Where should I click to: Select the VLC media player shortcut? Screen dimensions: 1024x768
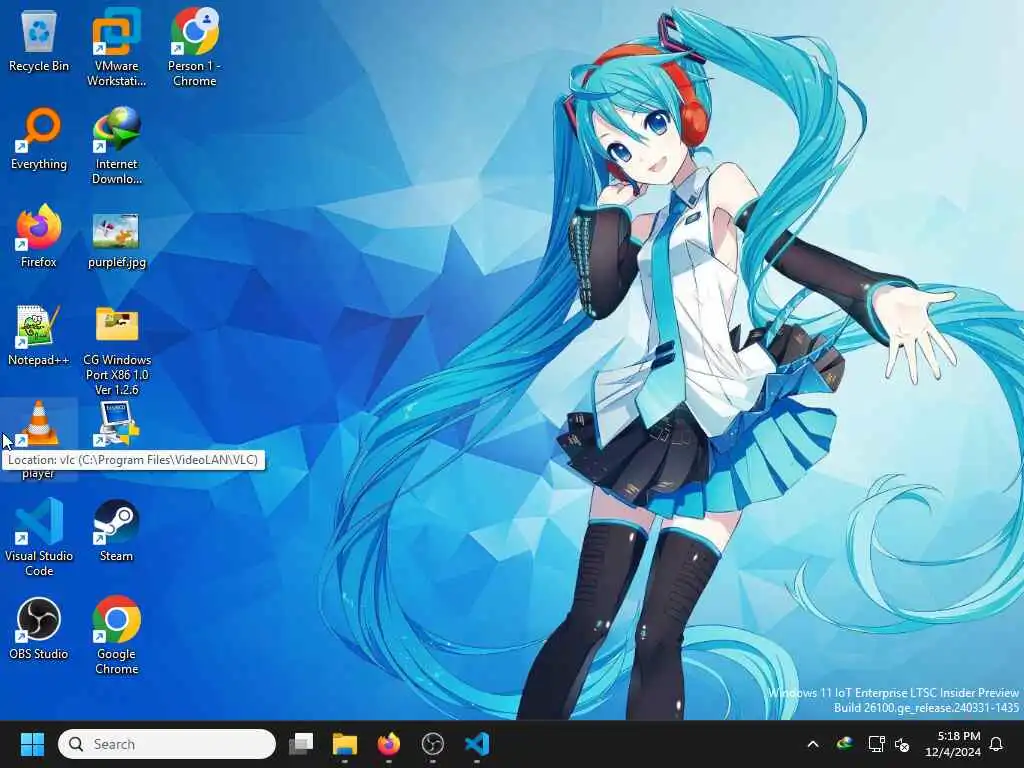coord(39,439)
